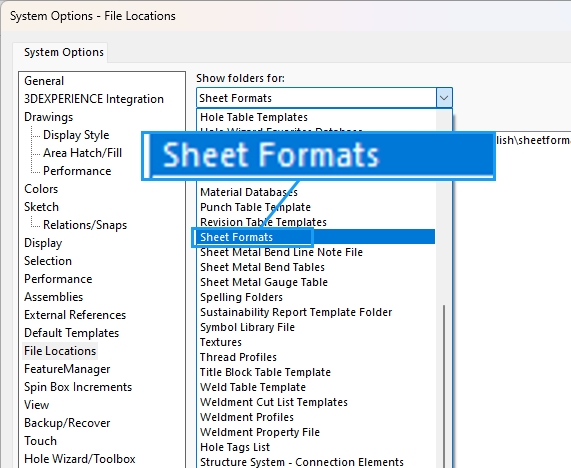This screenshot has width=571, height=468.
Task: Select highlighted Sheet Formats list entry
Action: click(x=316, y=237)
